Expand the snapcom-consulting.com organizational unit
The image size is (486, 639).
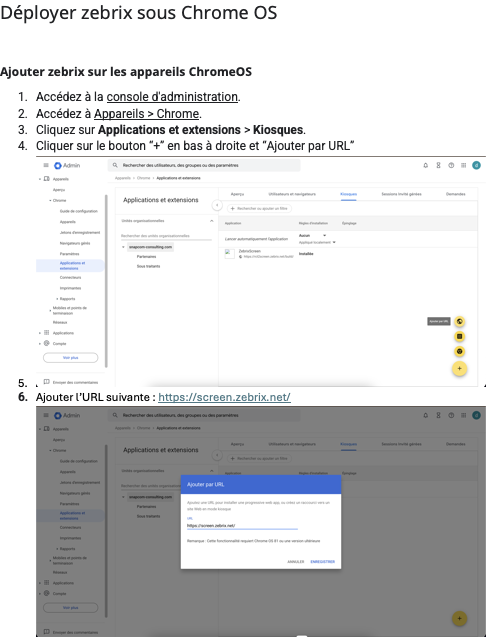123,247
